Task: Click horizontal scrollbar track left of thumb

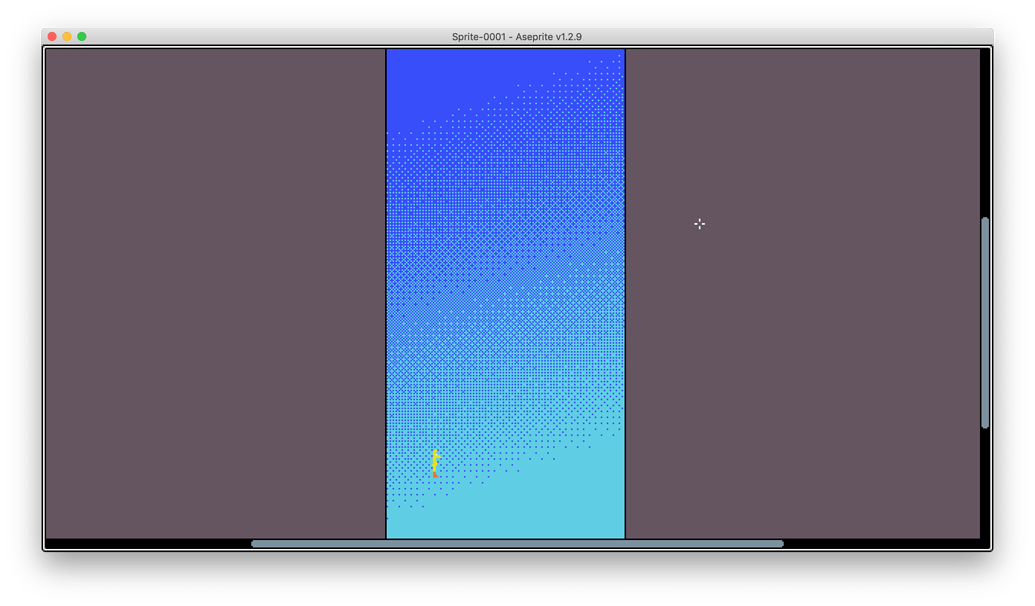Action: (x=150, y=544)
